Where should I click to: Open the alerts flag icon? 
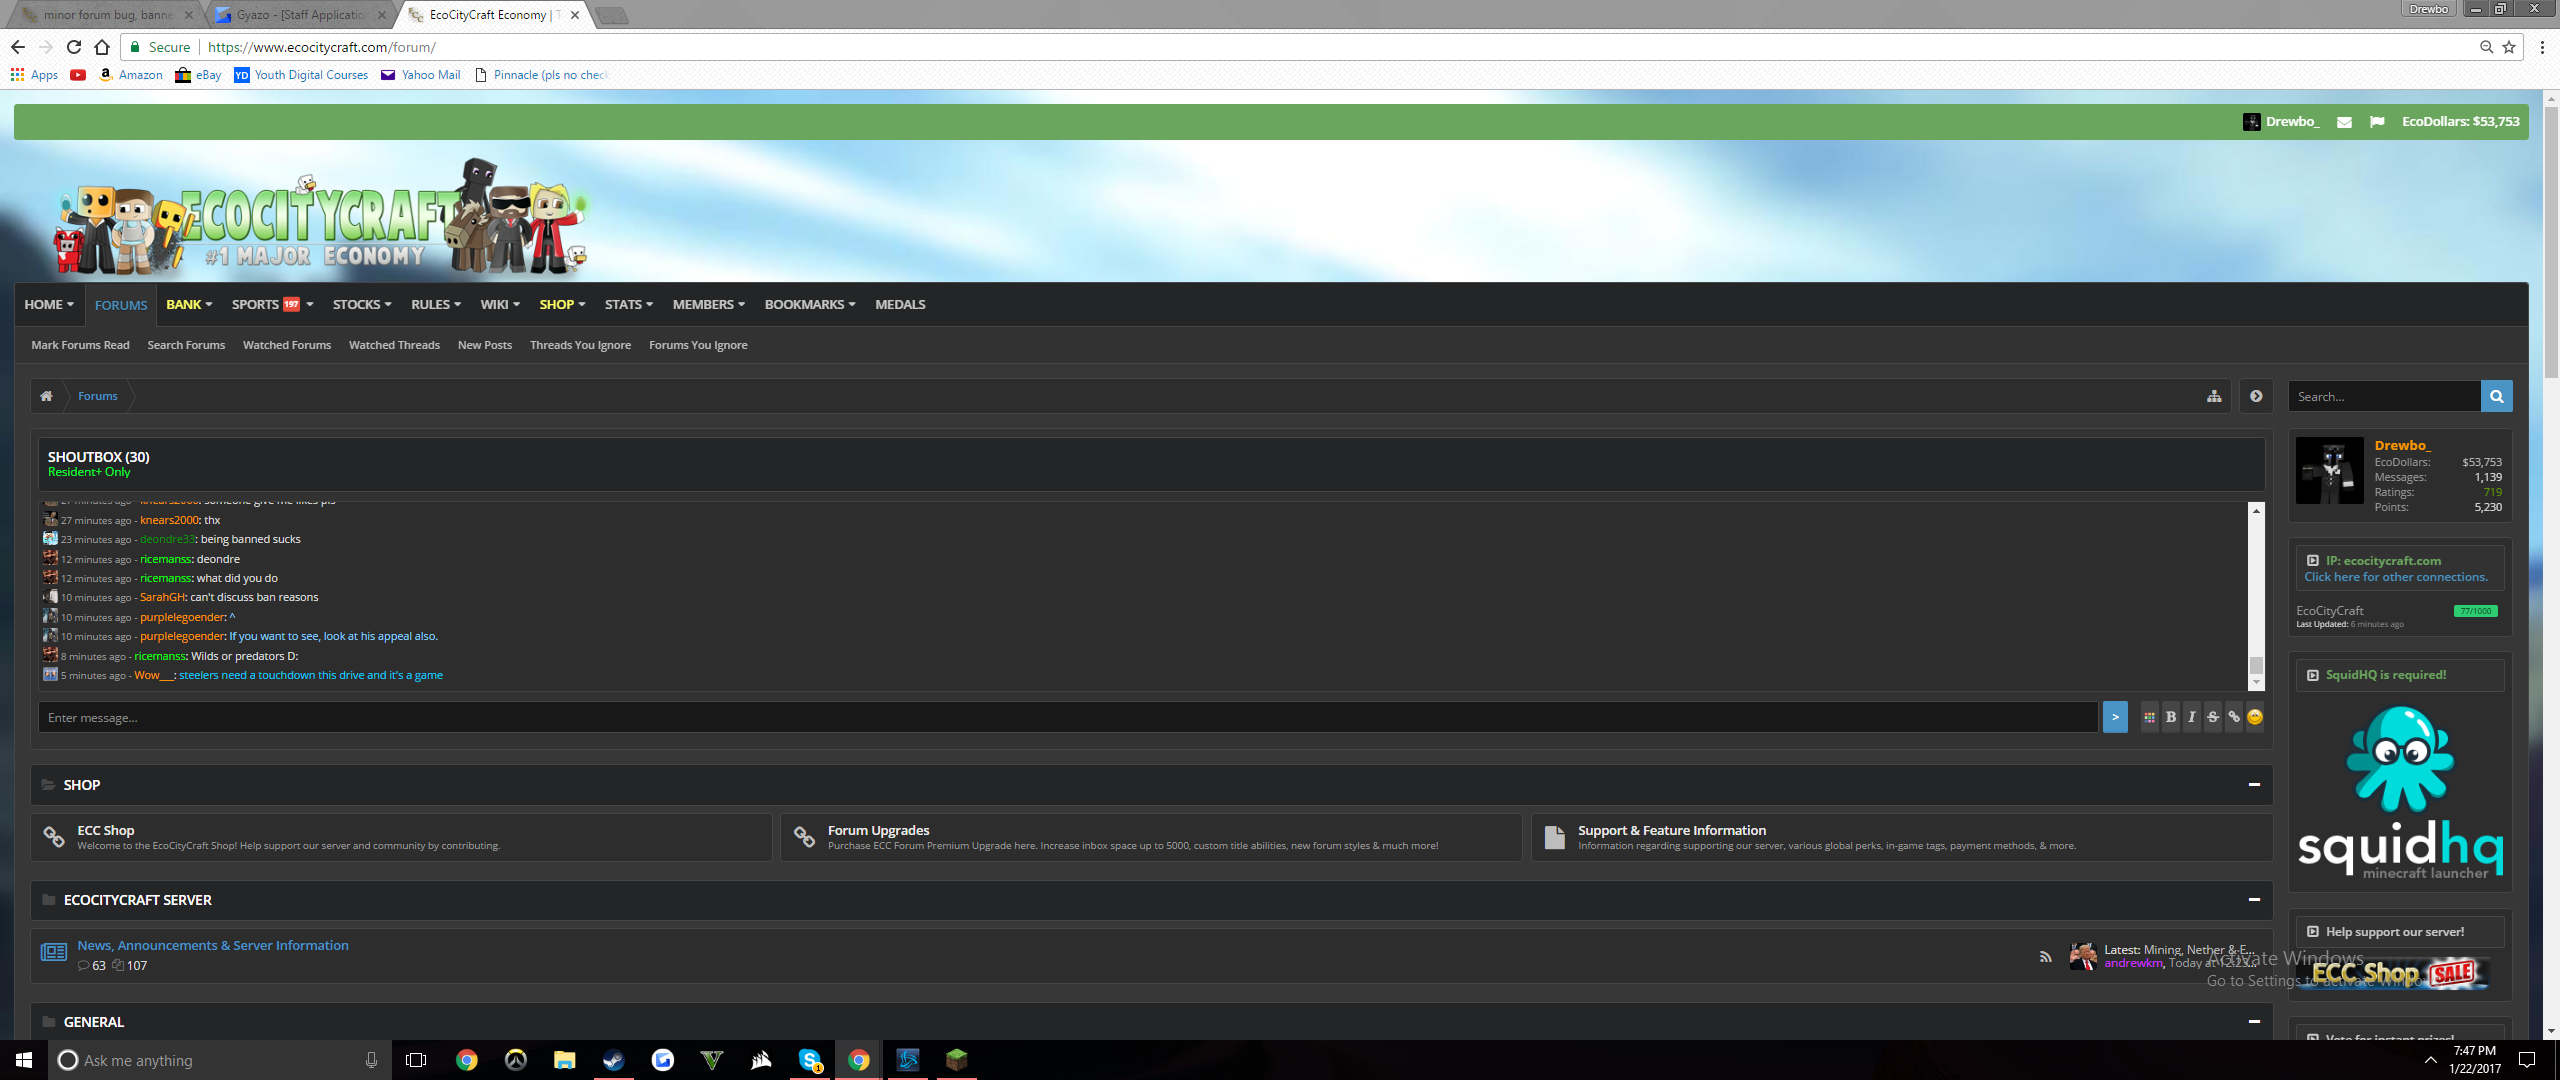pyautogui.click(x=2377, y=122)
